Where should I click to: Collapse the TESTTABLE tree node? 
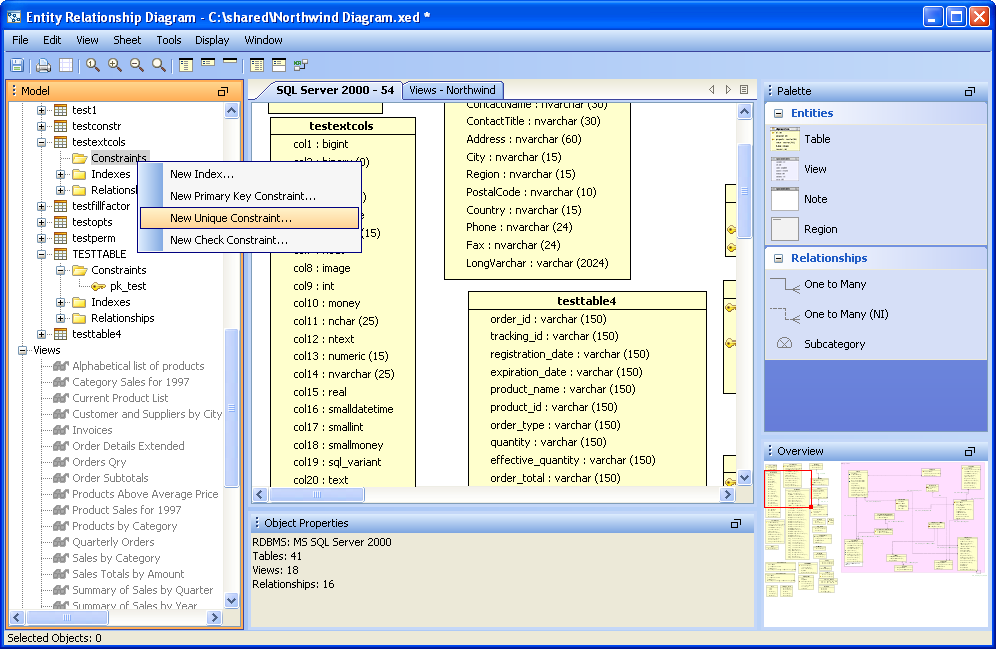point(42,254)
